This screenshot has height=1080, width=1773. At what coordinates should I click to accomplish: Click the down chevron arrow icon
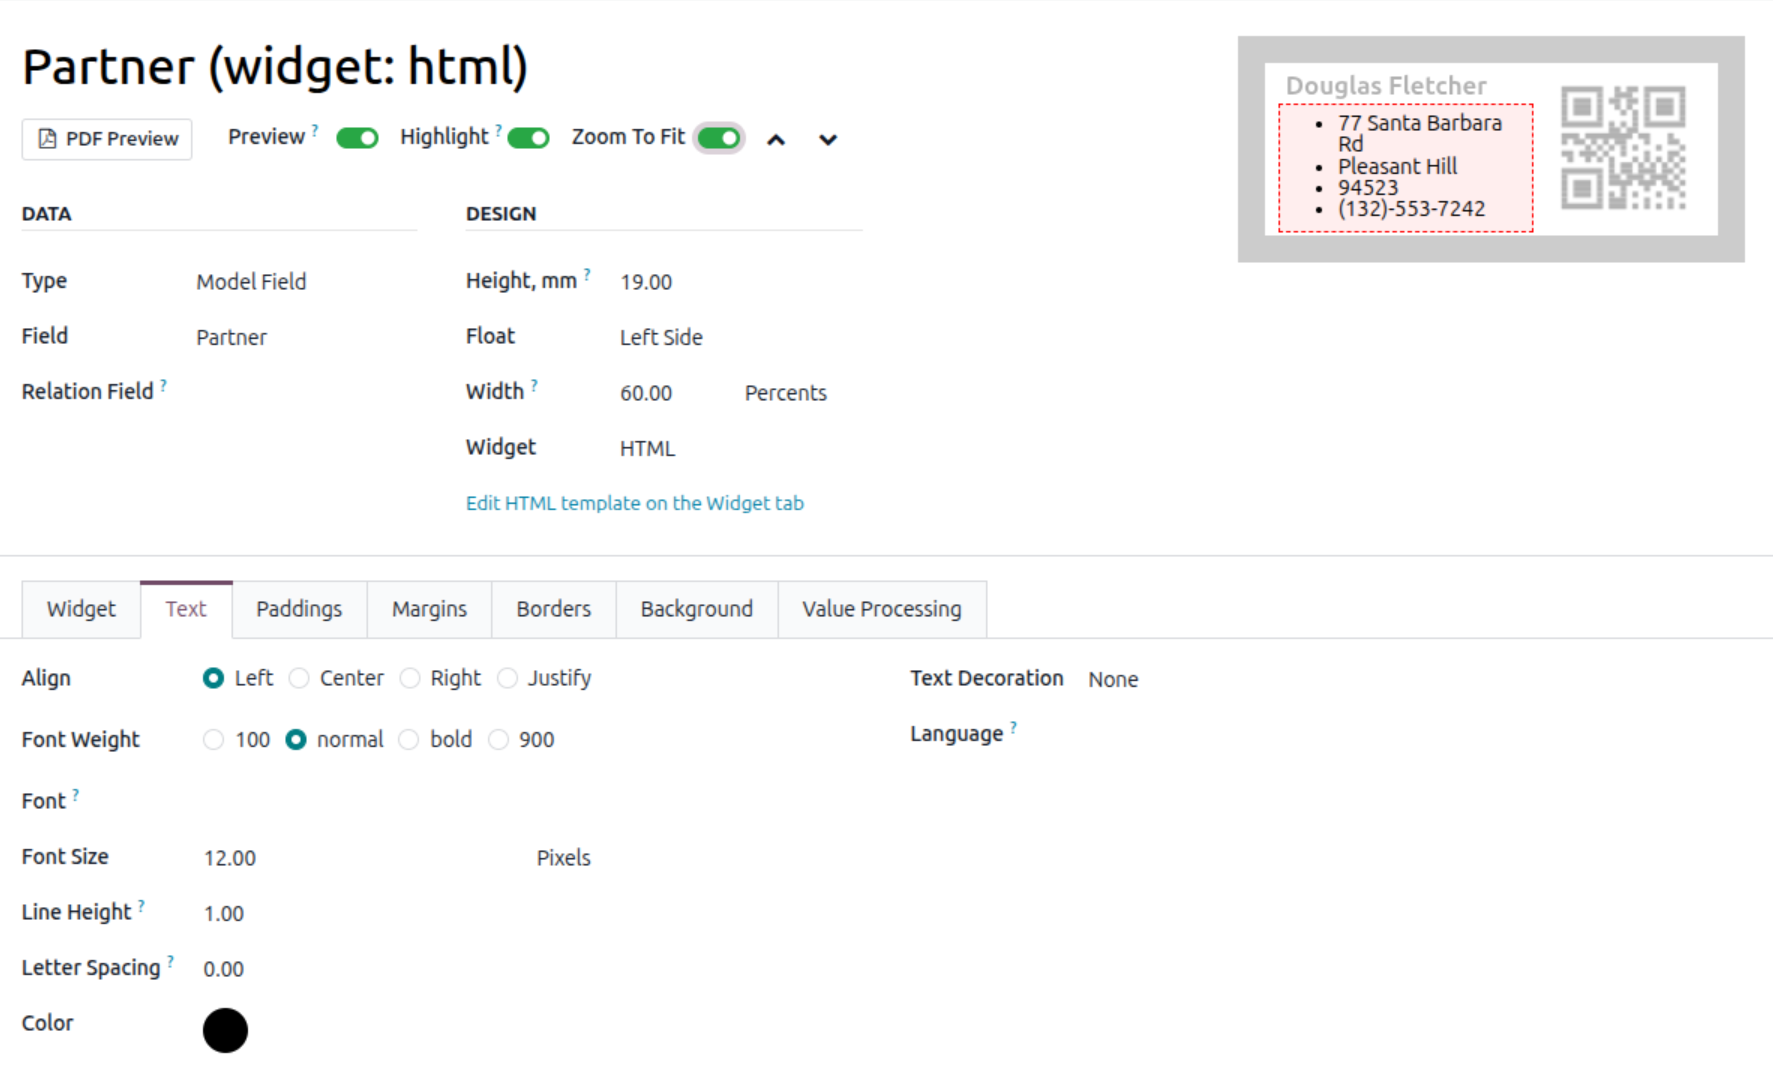pyautogui.click(x=827, y=140)
